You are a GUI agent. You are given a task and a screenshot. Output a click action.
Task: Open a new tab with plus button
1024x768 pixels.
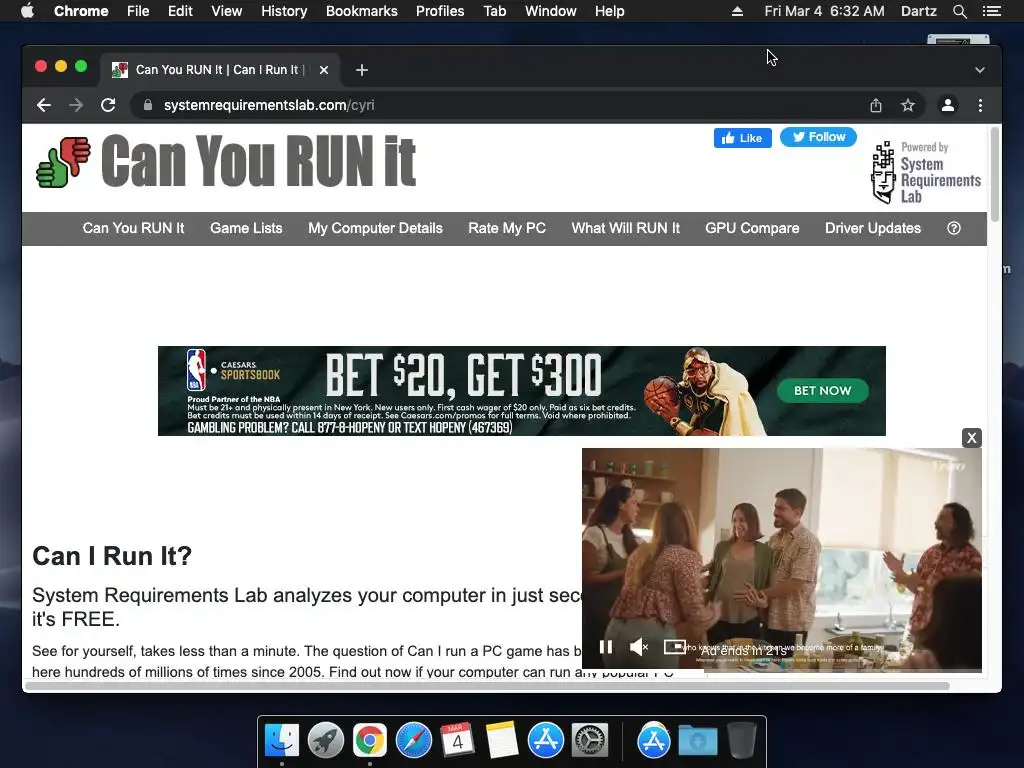(x=362, y=70)
